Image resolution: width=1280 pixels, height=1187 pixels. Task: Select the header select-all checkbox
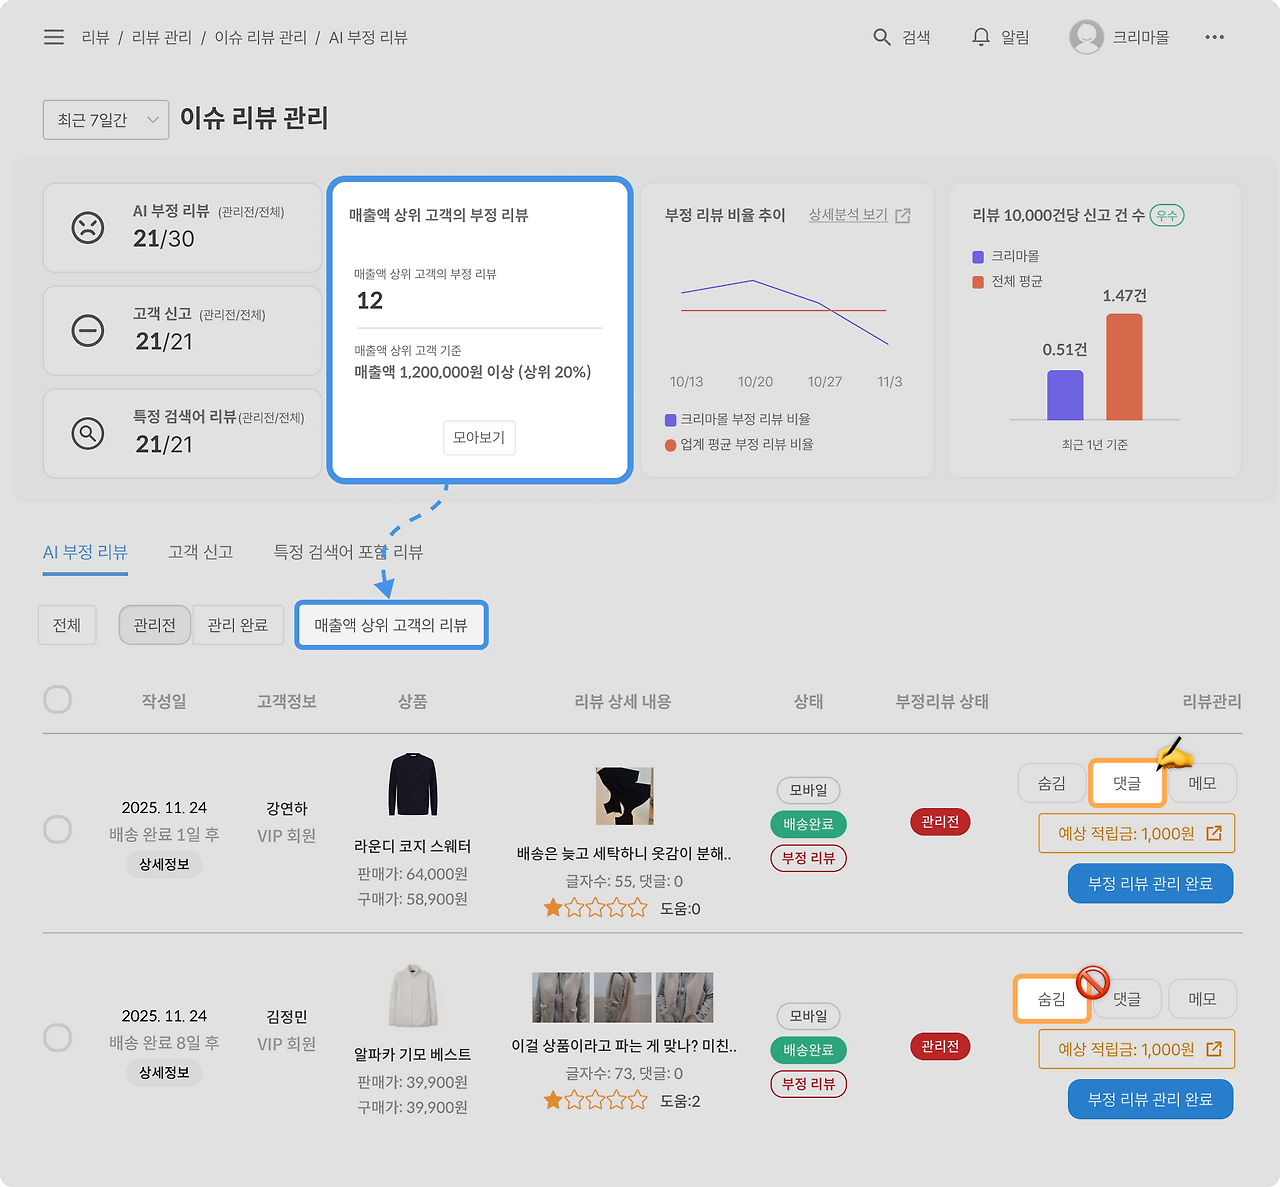57,700
